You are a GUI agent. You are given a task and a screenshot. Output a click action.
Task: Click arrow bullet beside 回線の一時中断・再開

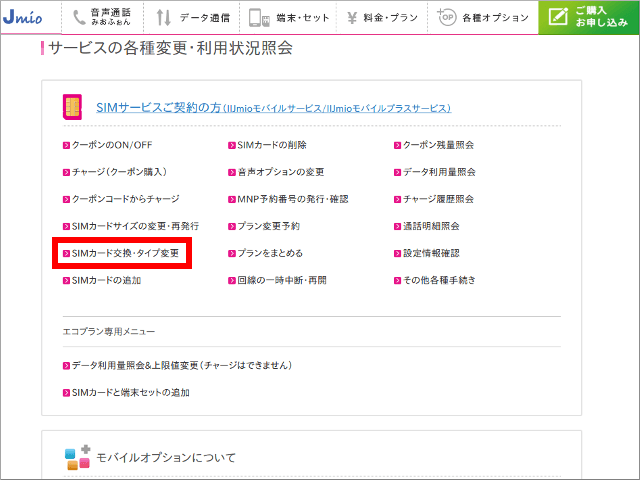coord(232,281)
